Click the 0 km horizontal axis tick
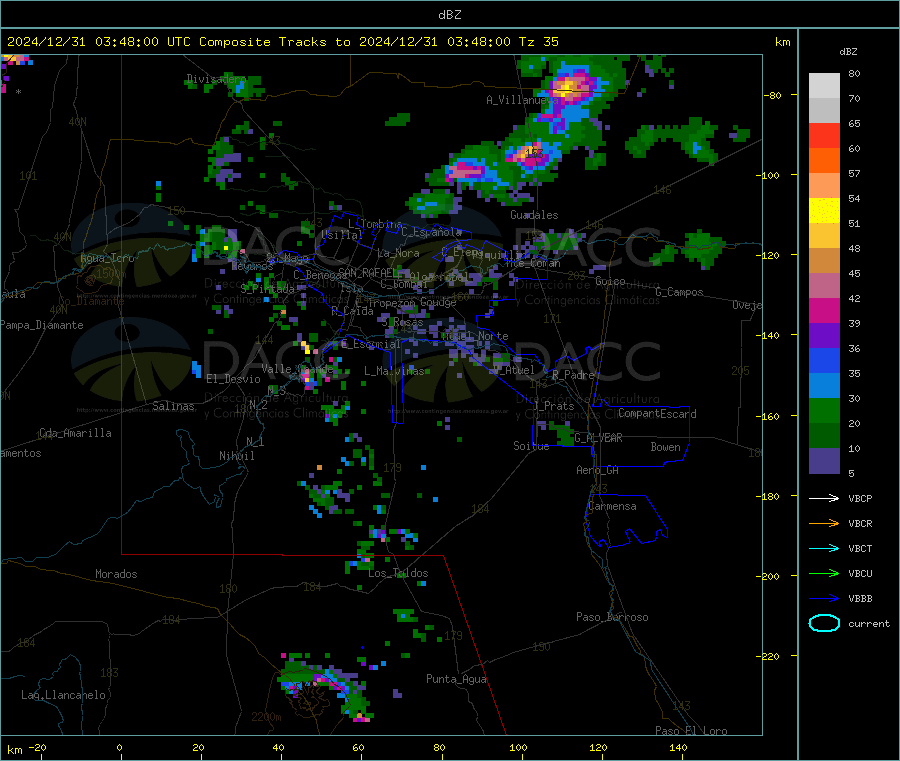900x761 pixels. point(119,747)
